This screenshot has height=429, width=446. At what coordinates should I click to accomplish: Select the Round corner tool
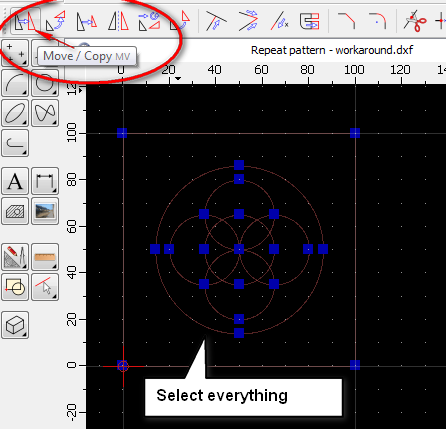point(377,21)
